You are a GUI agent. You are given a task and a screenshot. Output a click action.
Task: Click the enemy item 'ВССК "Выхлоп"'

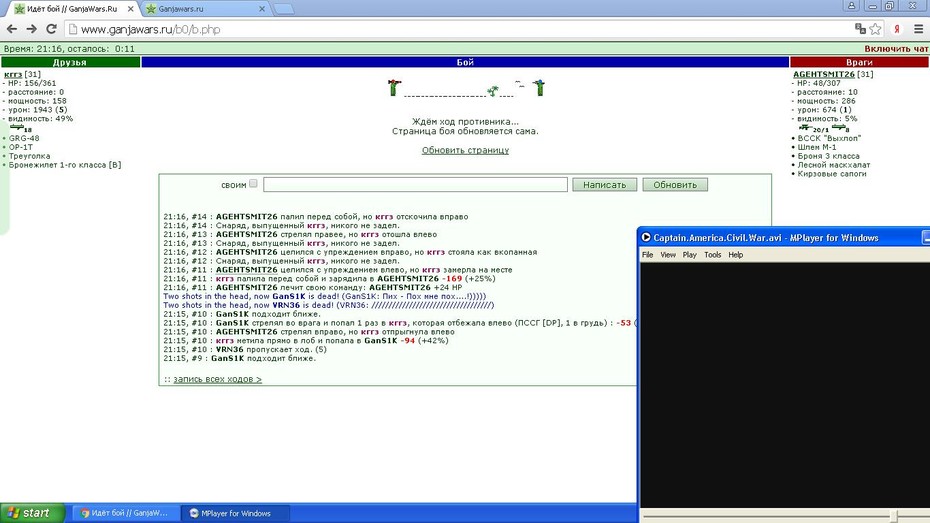[829, 138]
